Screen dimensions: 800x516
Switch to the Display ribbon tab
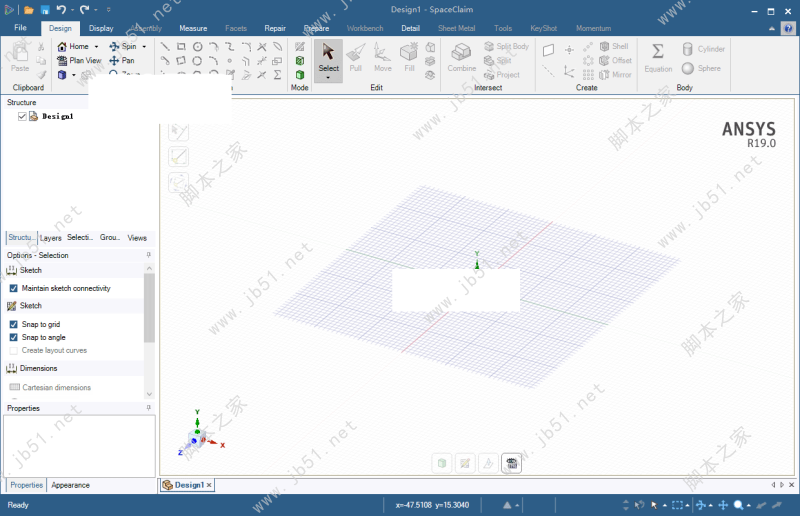click(x=101, y=28)
